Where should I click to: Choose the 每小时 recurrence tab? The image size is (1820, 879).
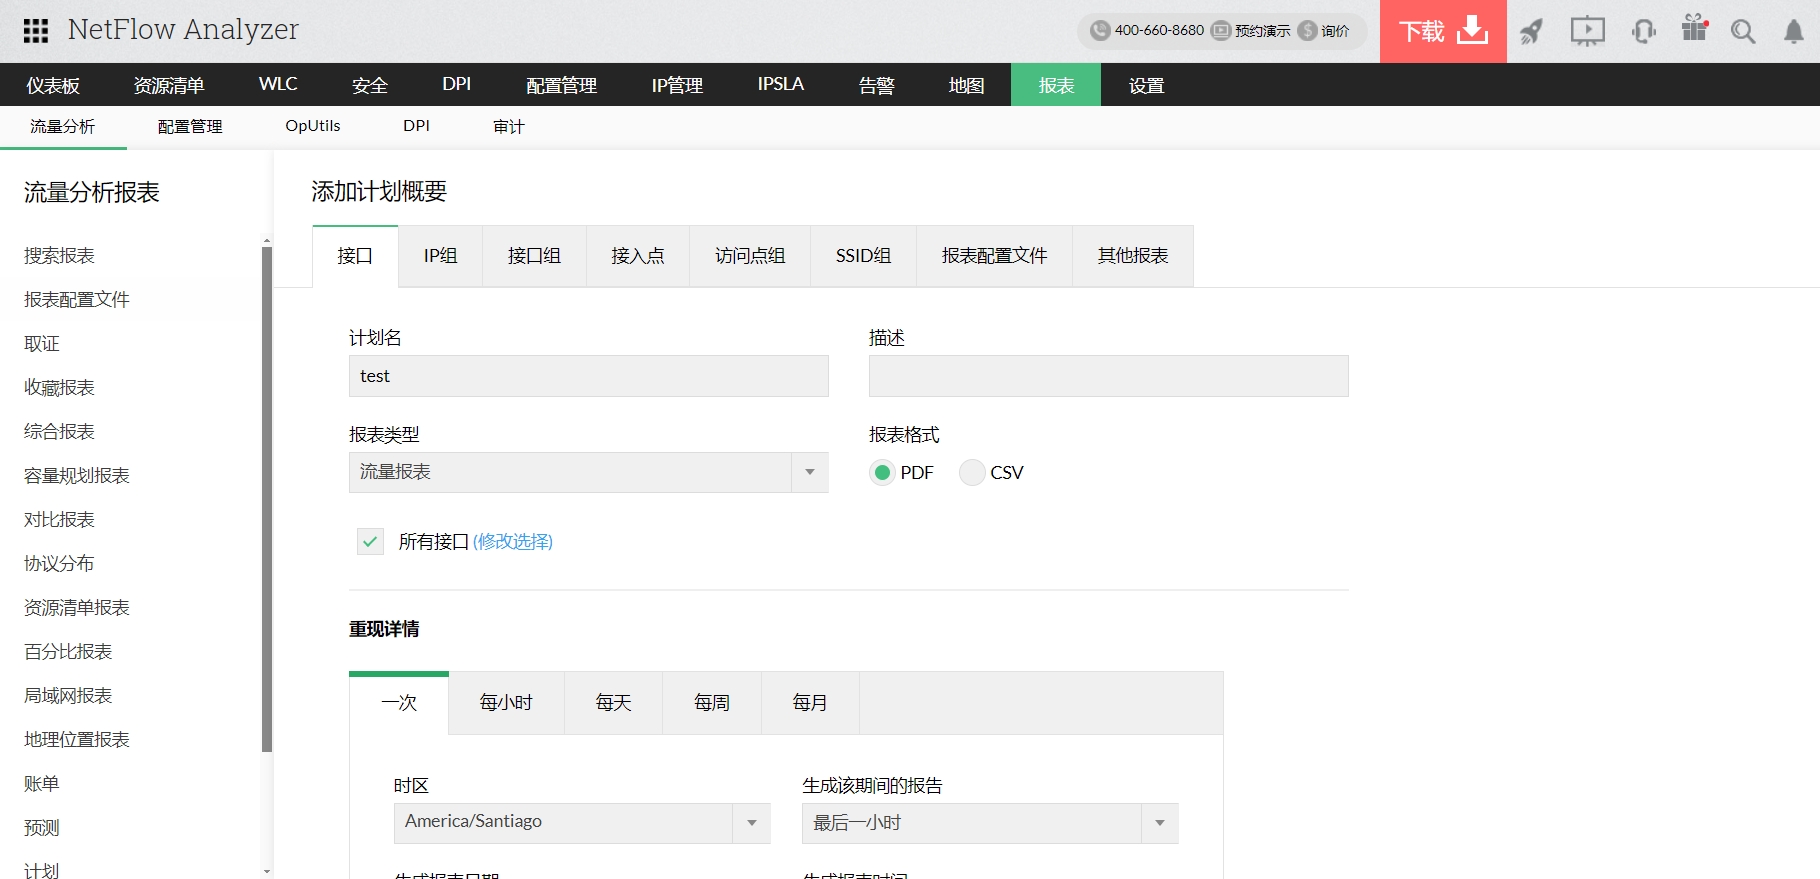507,703
